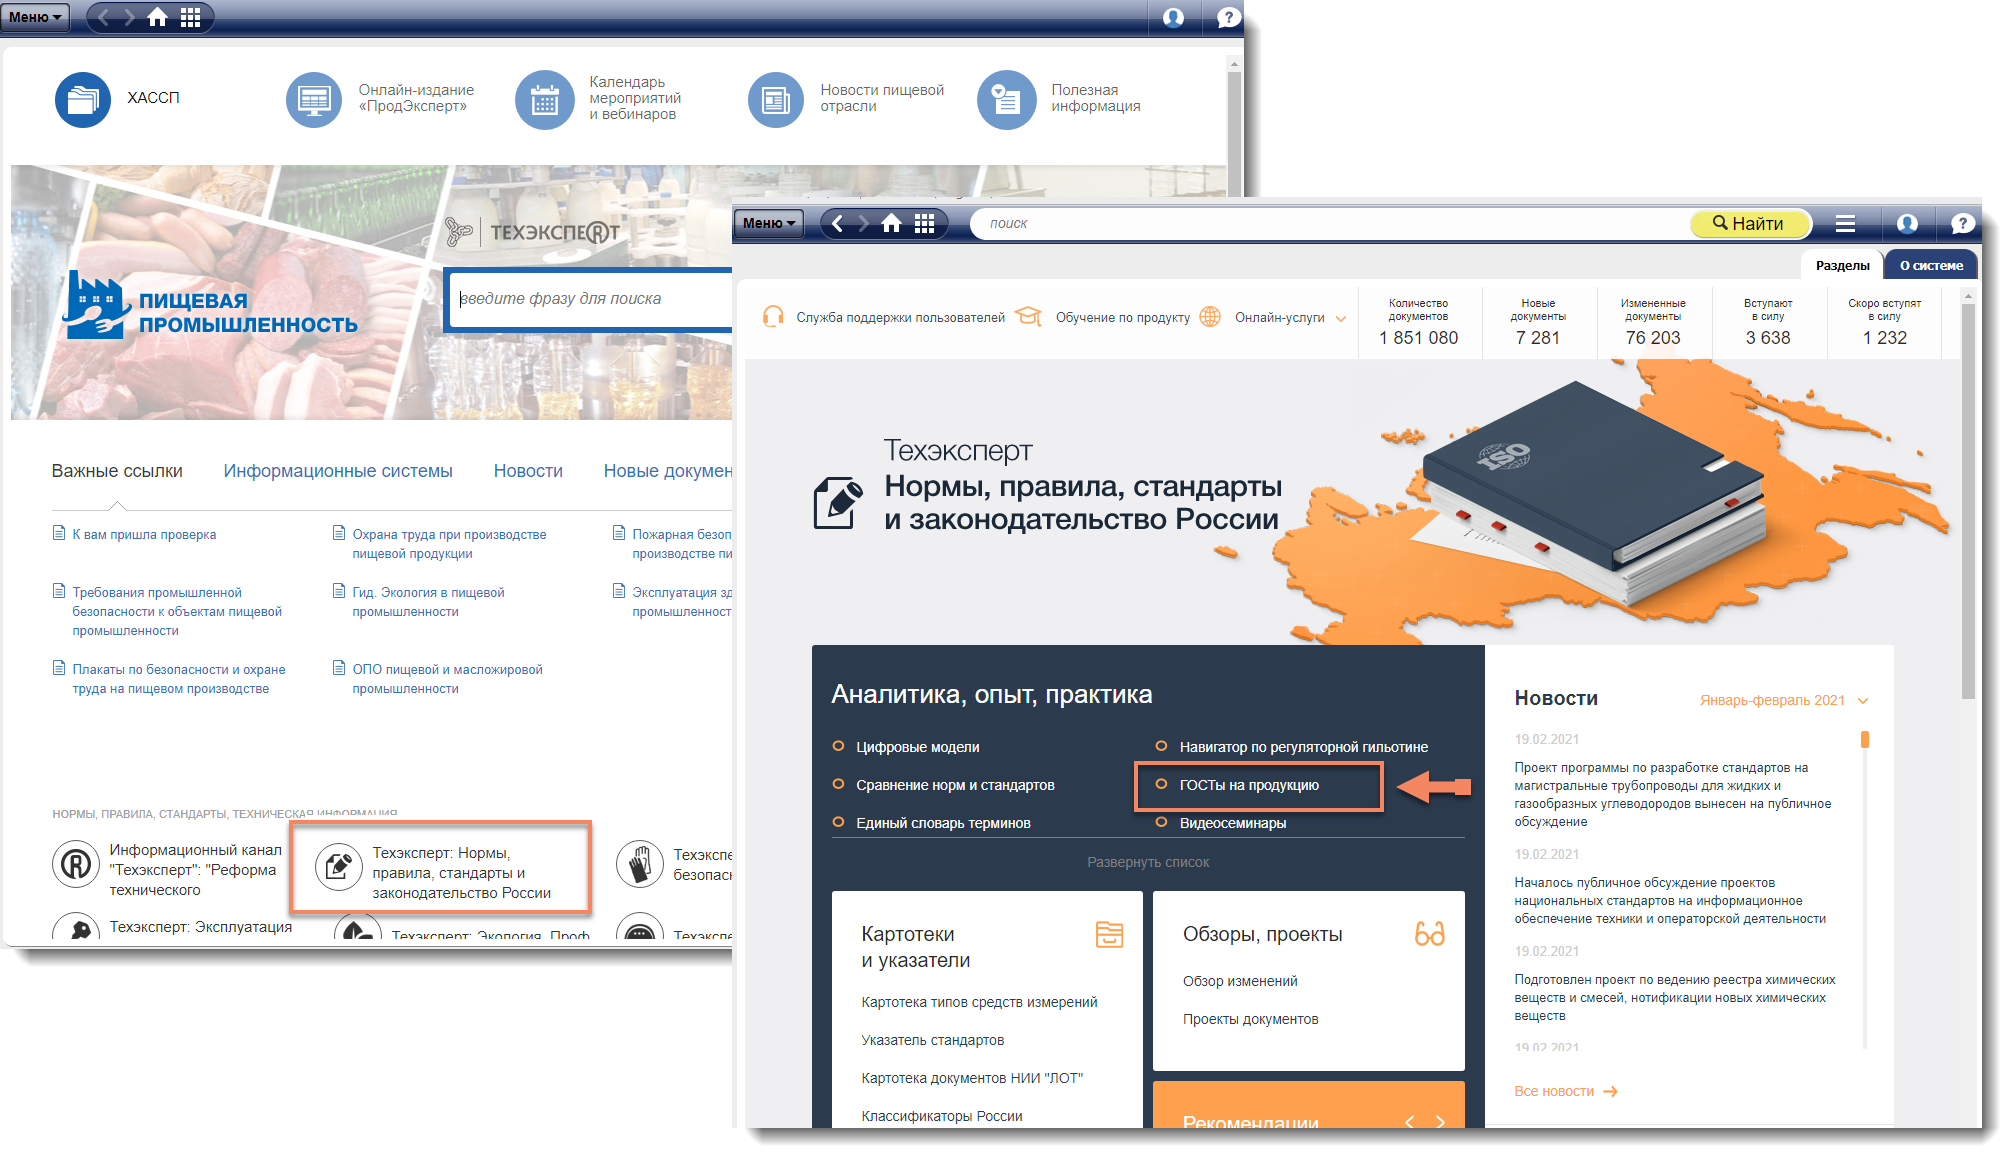This screenshot has height=1159, width=2013.
Task: Switch to Информационные системы tab
Action: (x=338, y=471)
